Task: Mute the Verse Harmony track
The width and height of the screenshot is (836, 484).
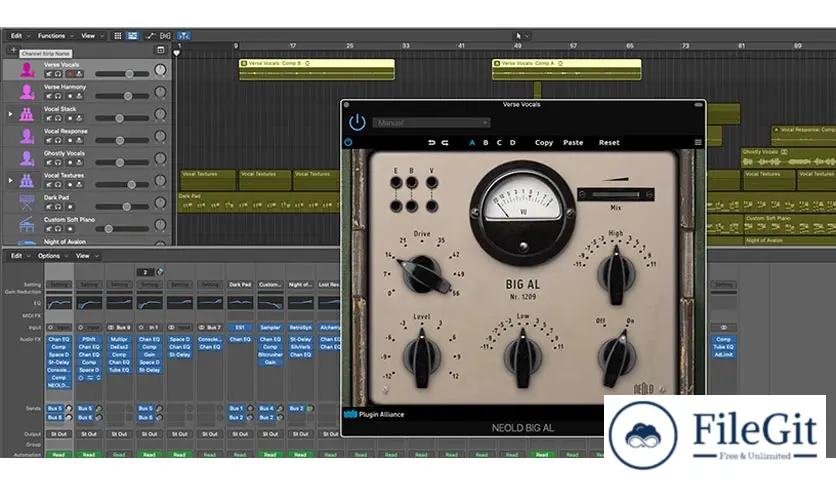Action: (49, 96)
